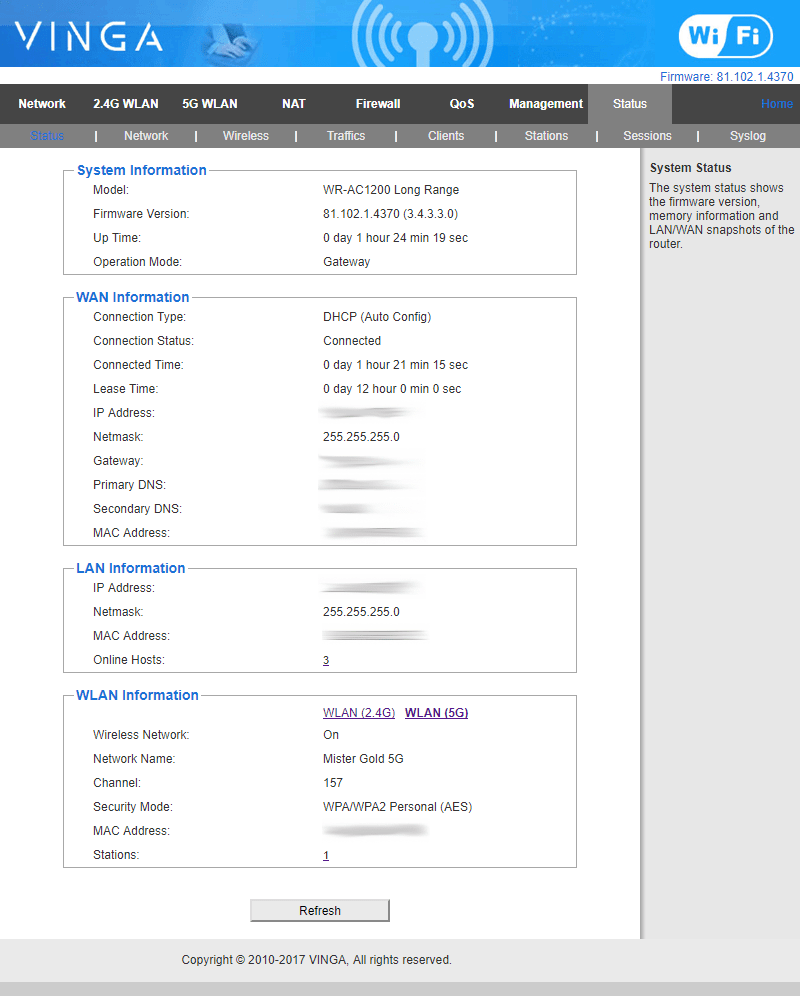This screenshot has height=996, width=800.
Task: Click the VINGA logo in header
Action: [88, 37]
